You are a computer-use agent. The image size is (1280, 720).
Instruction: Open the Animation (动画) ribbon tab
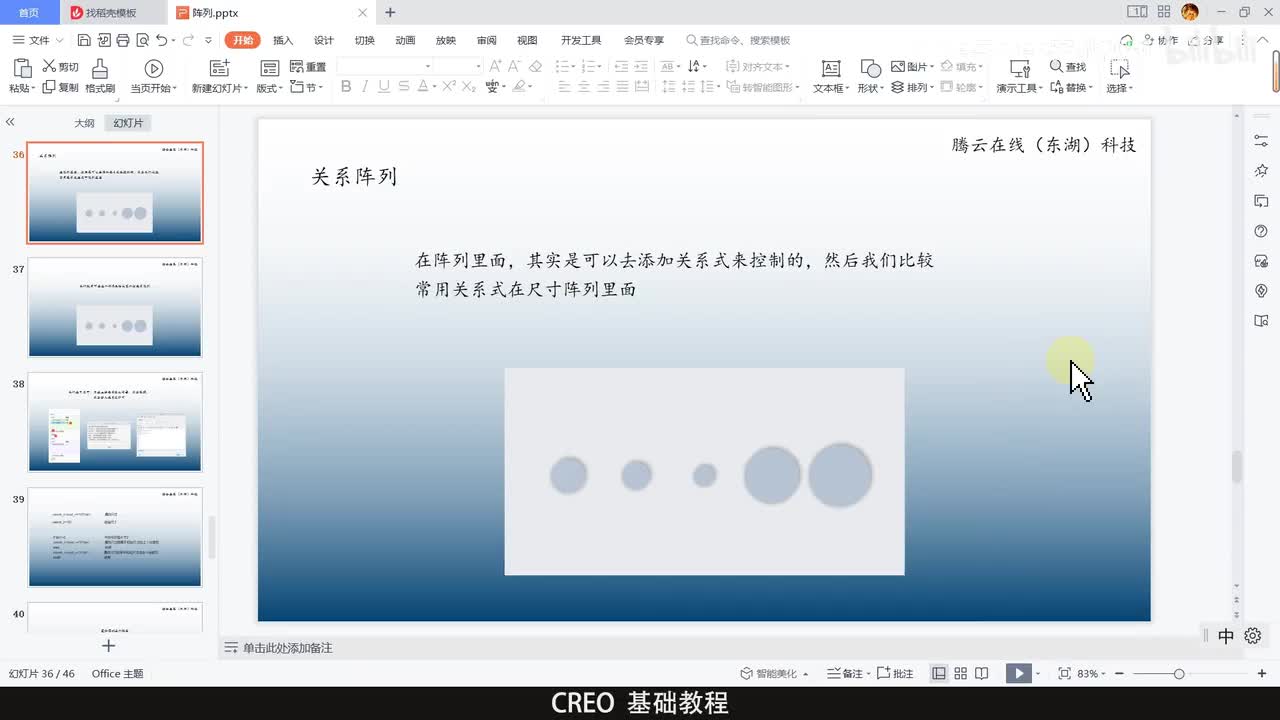(405, 40)
